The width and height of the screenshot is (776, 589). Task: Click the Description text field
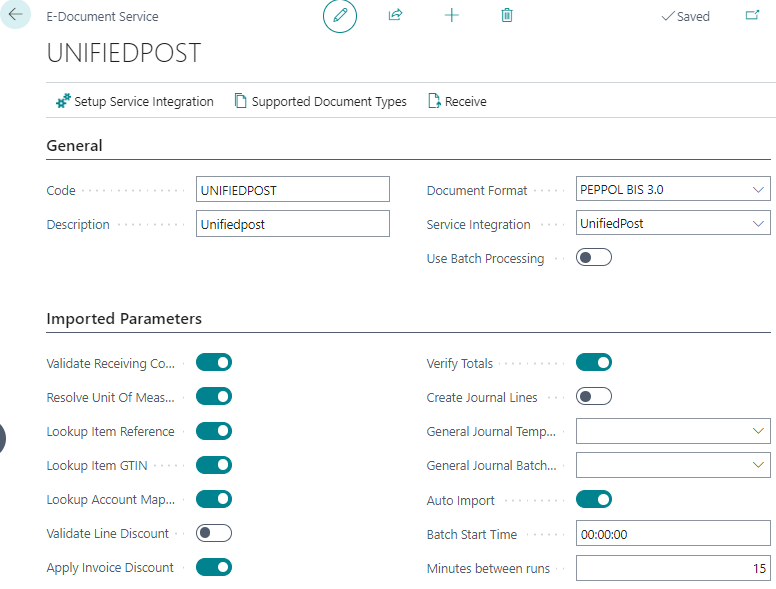pos(292,224)
